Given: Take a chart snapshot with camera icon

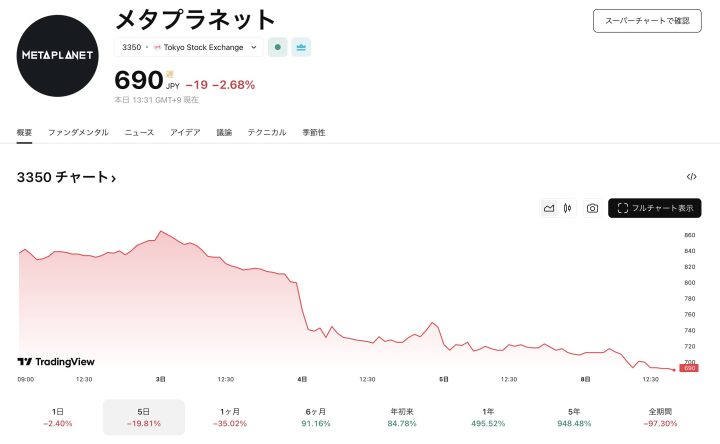Looking at the screenshot, I should (592, 208).
